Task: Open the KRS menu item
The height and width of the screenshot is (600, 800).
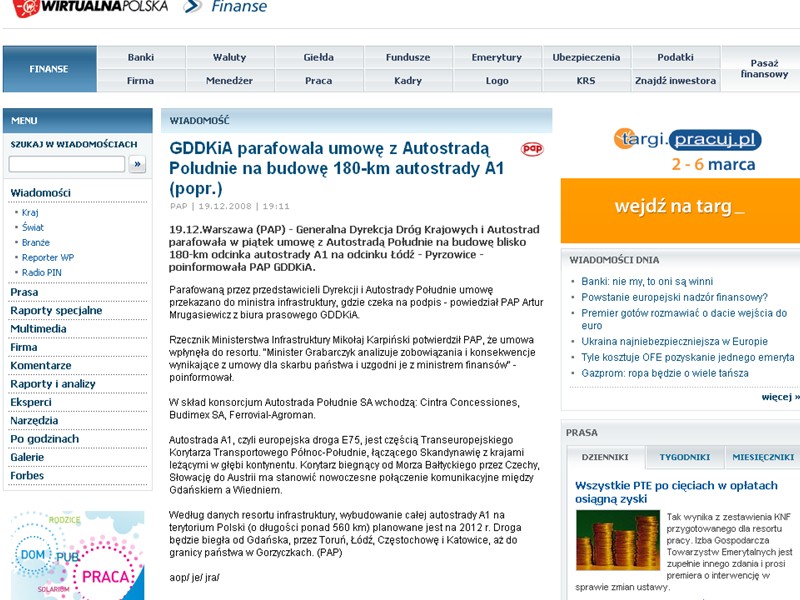Action: coord(586,81)
